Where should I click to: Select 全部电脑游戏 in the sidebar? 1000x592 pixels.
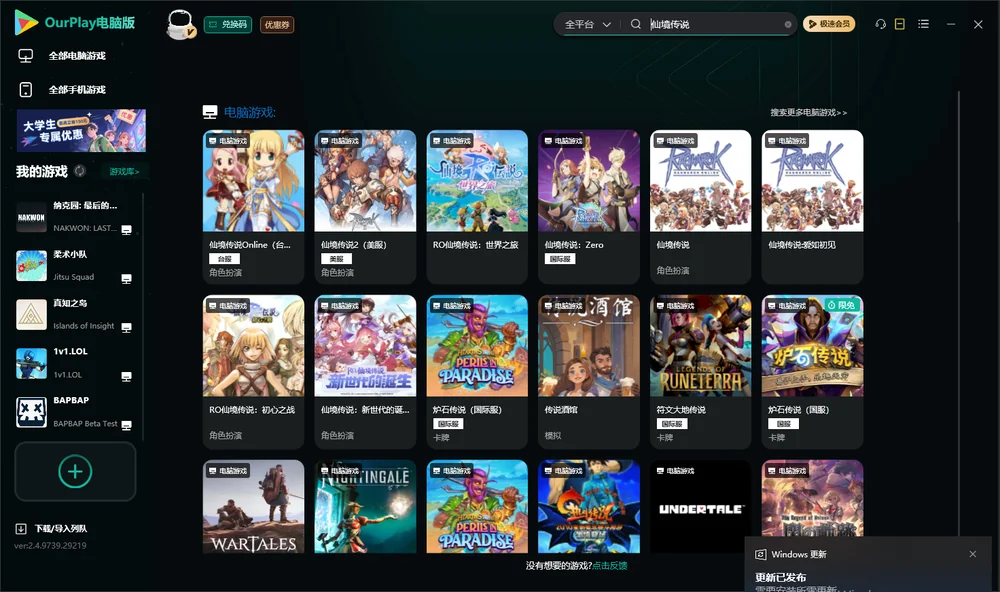click(x=77, y=56)
